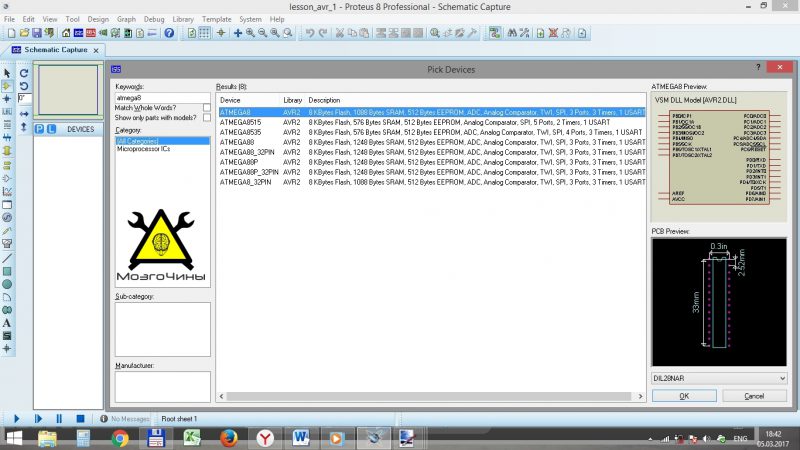The height and width of the screenshot is (450, 800).
Task: Open the Template menu
Action: coord(216,19)
